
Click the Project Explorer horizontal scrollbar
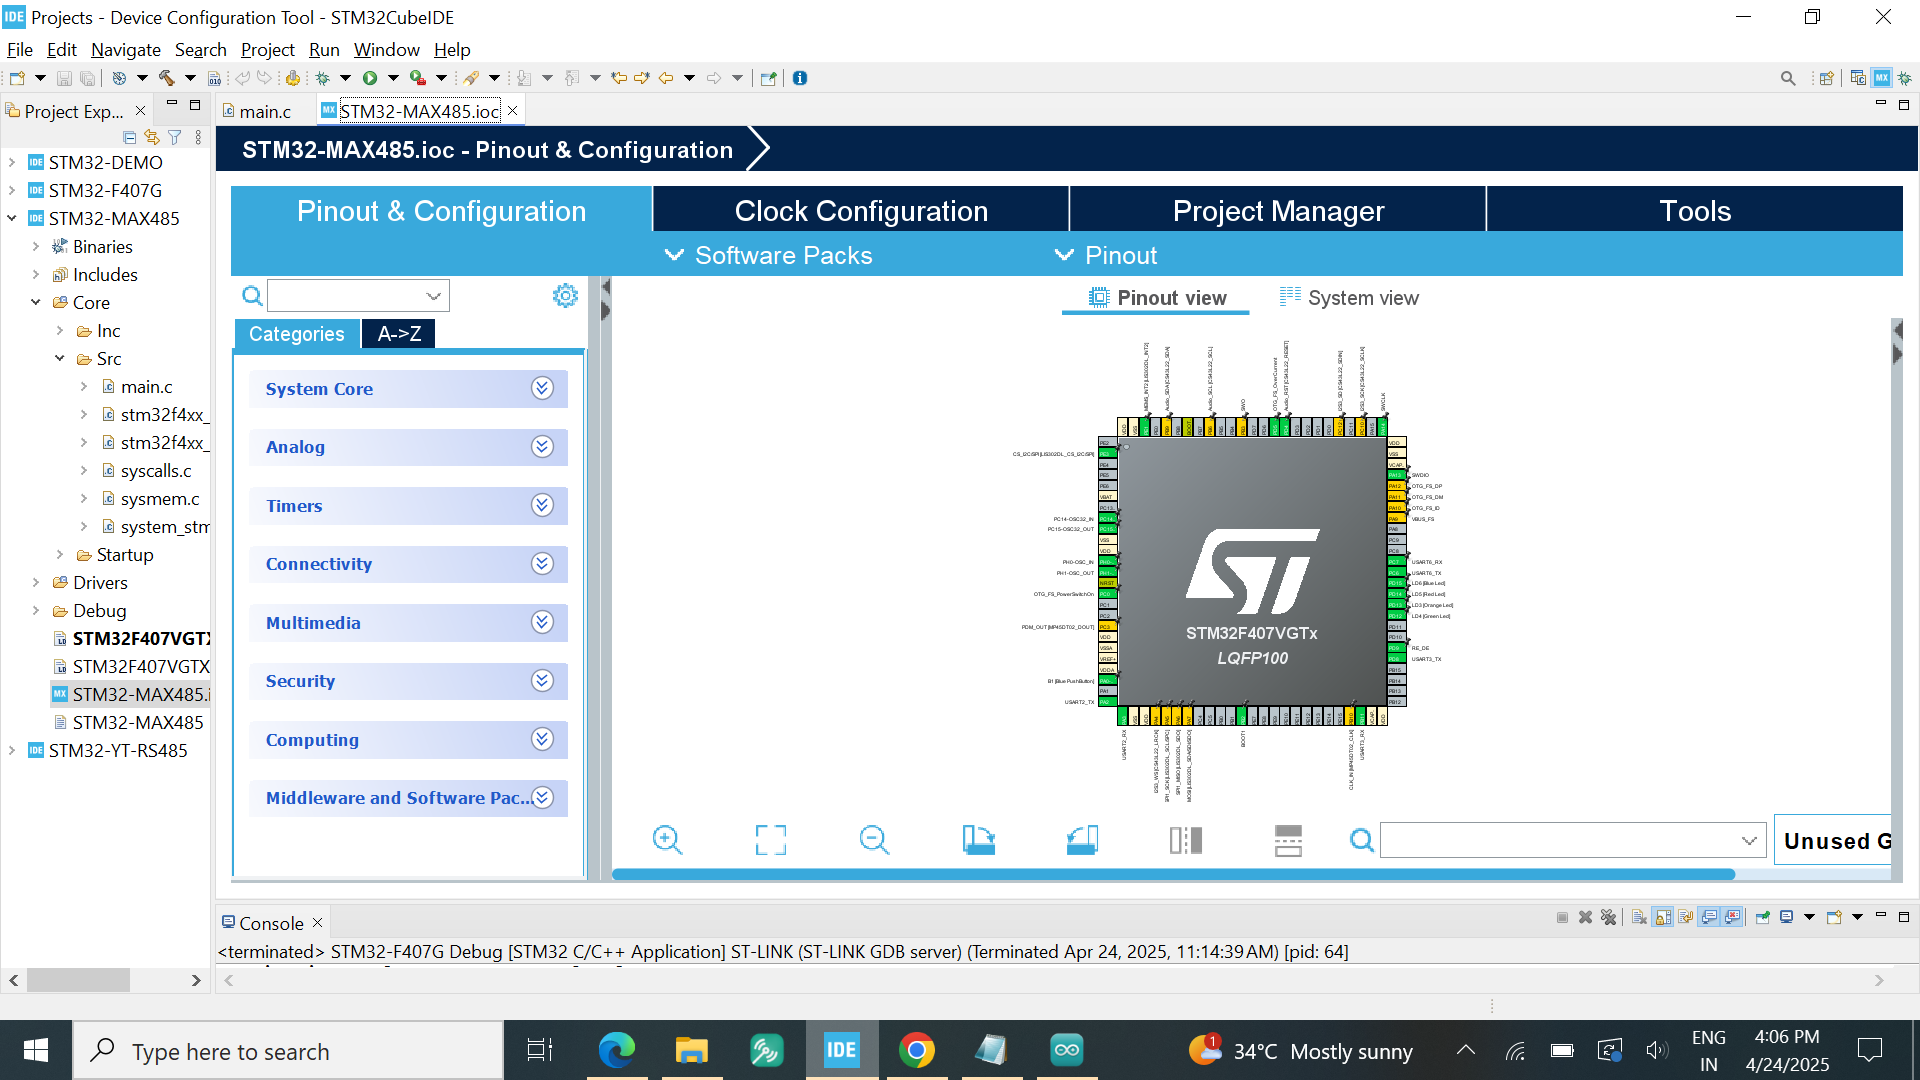pos(78,980)
